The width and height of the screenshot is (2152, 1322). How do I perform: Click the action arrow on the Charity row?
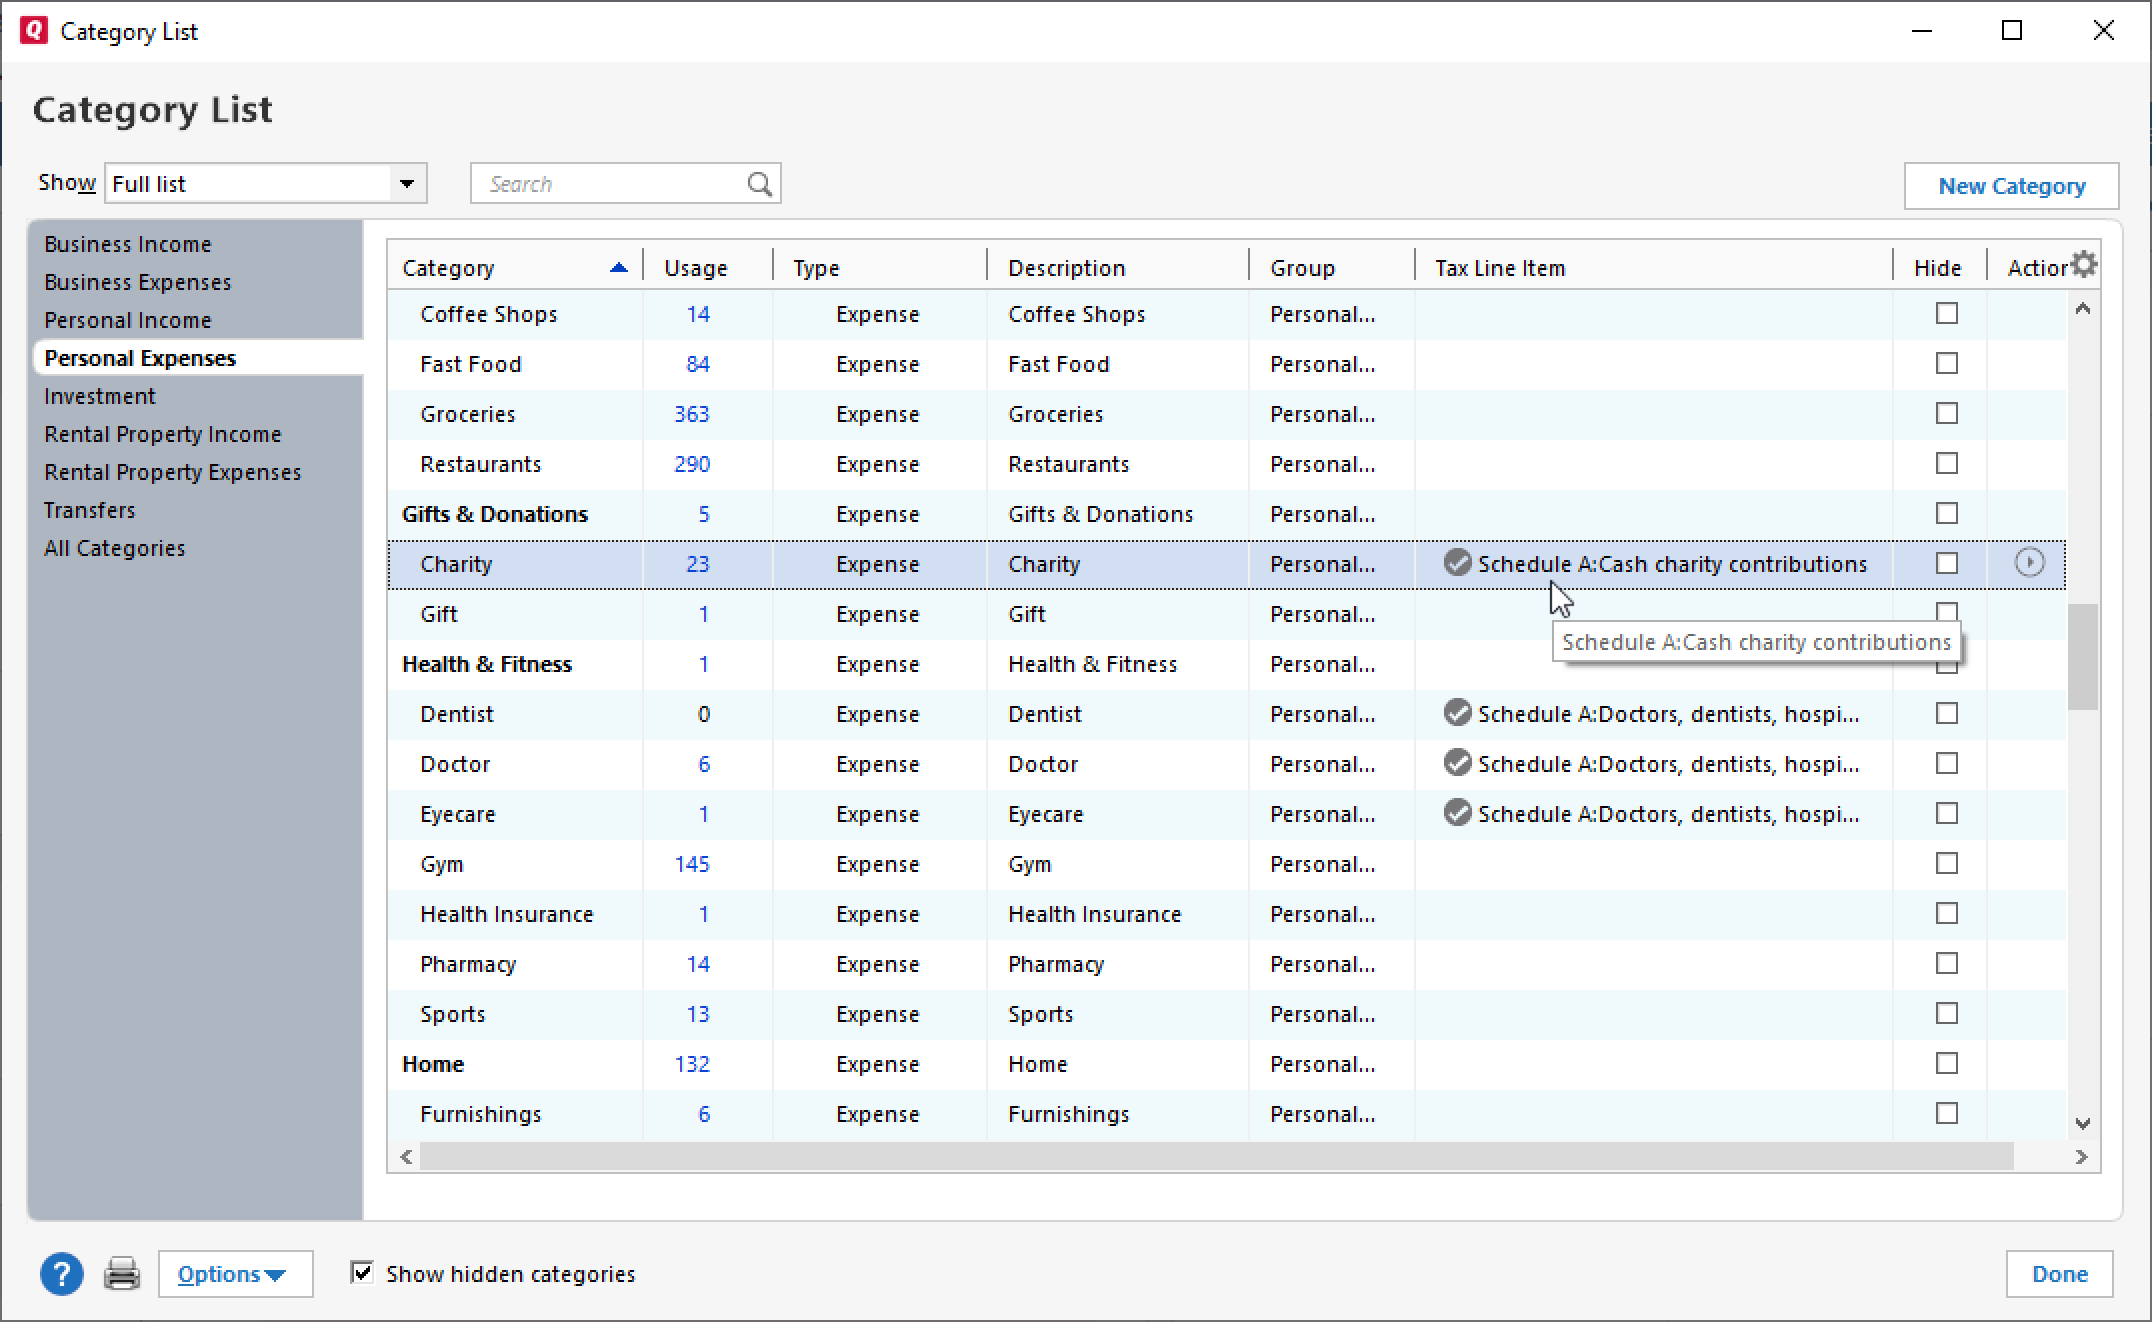click(2029, 564)
